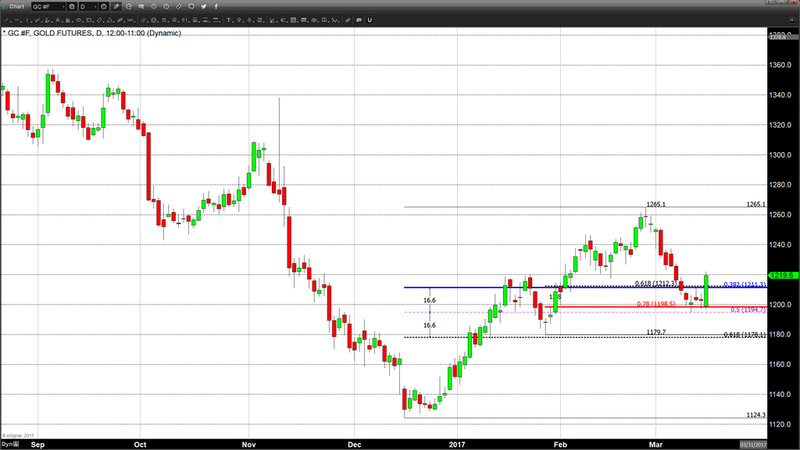
Task: Select the text annotation tool
Action: pos(229,20)
